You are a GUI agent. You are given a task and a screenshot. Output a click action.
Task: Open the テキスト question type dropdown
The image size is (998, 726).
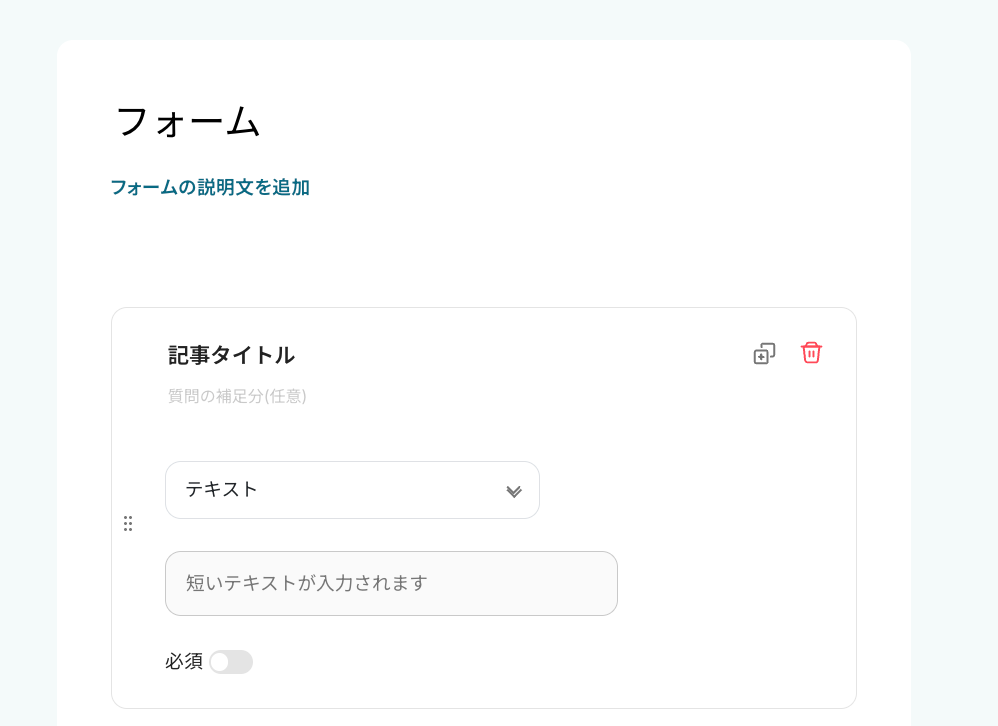coord(352,490)
